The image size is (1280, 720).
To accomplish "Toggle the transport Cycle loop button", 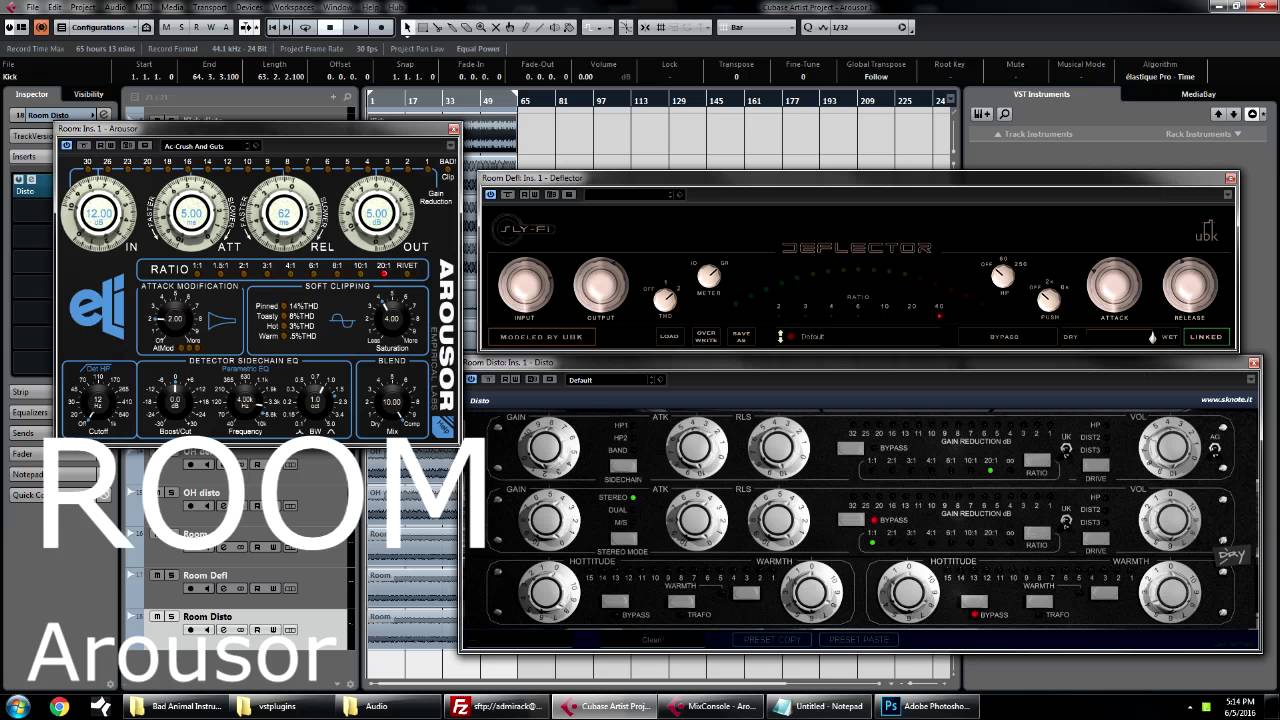I will (x=306, y=27).
